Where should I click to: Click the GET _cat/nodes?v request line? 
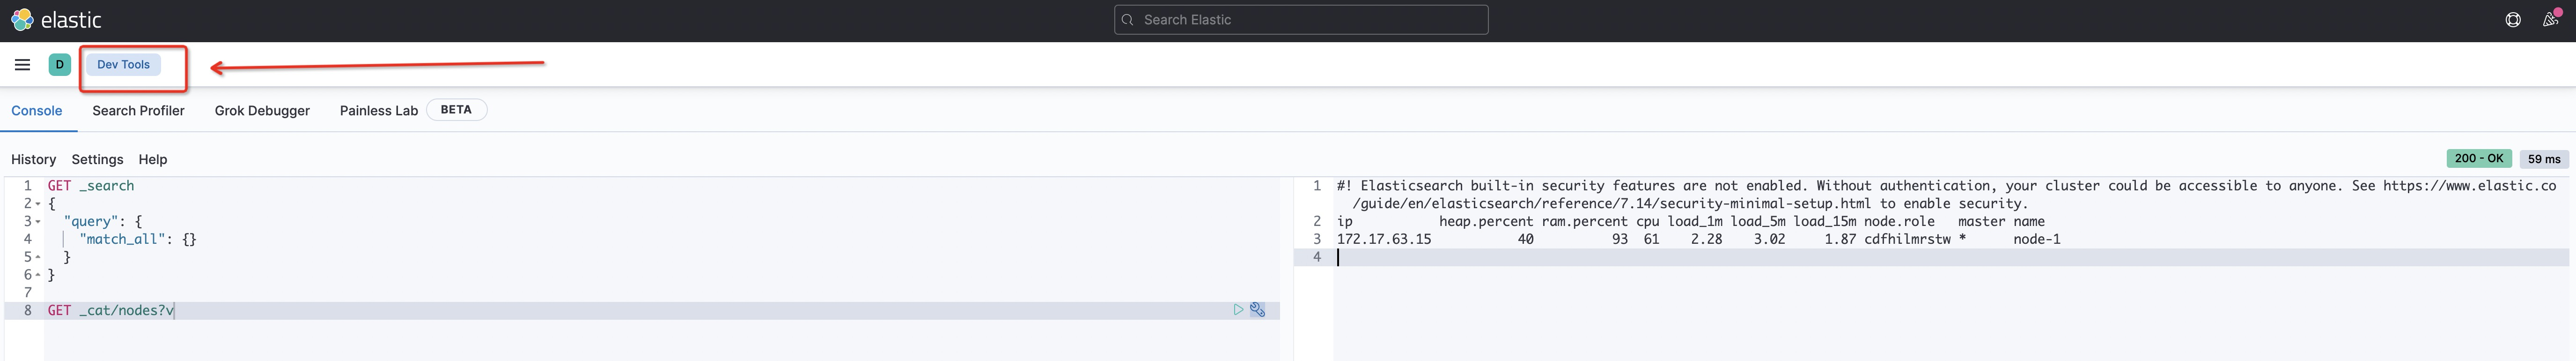(111, 310)
